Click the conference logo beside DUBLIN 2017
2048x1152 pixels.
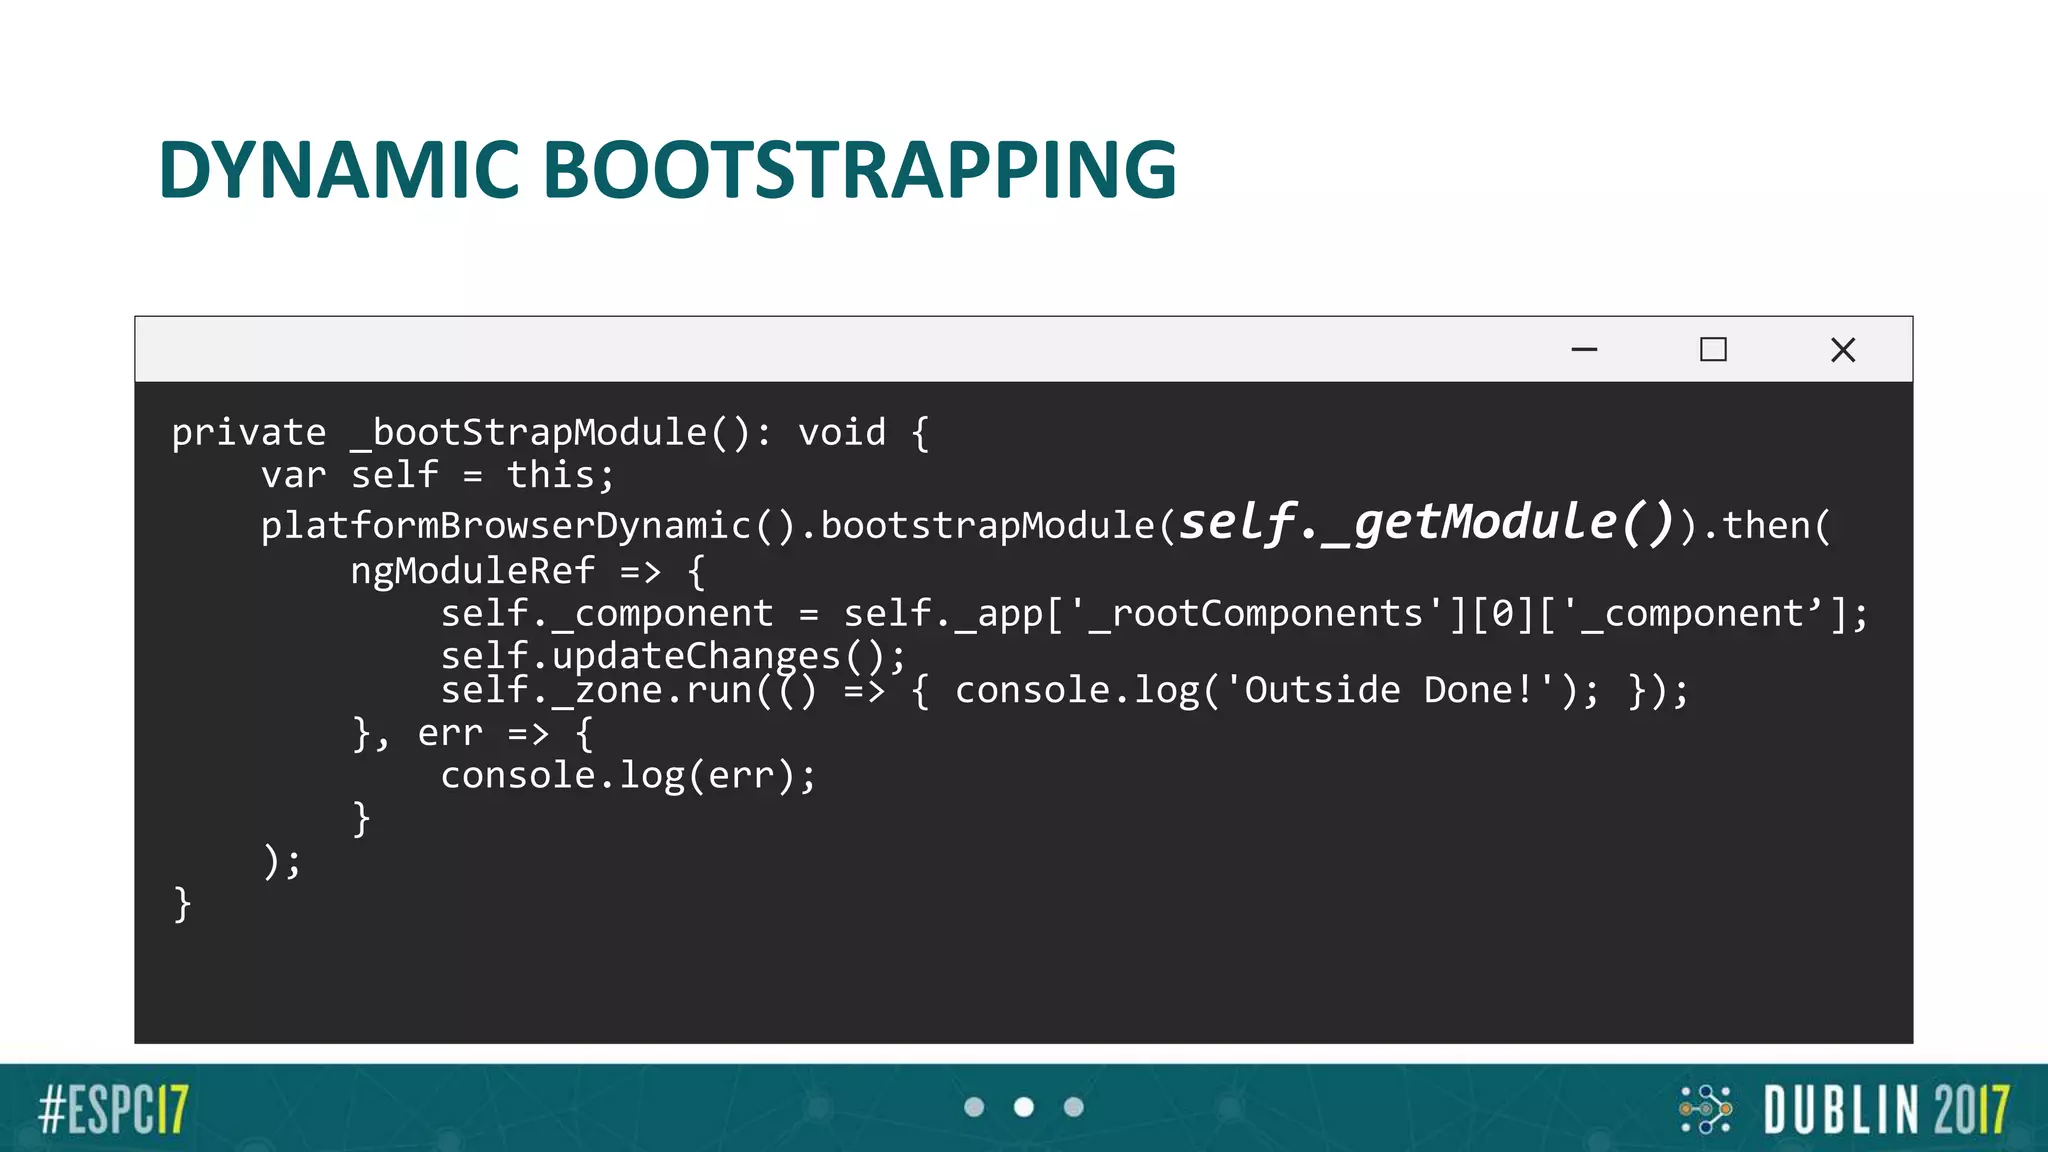1705,1109
